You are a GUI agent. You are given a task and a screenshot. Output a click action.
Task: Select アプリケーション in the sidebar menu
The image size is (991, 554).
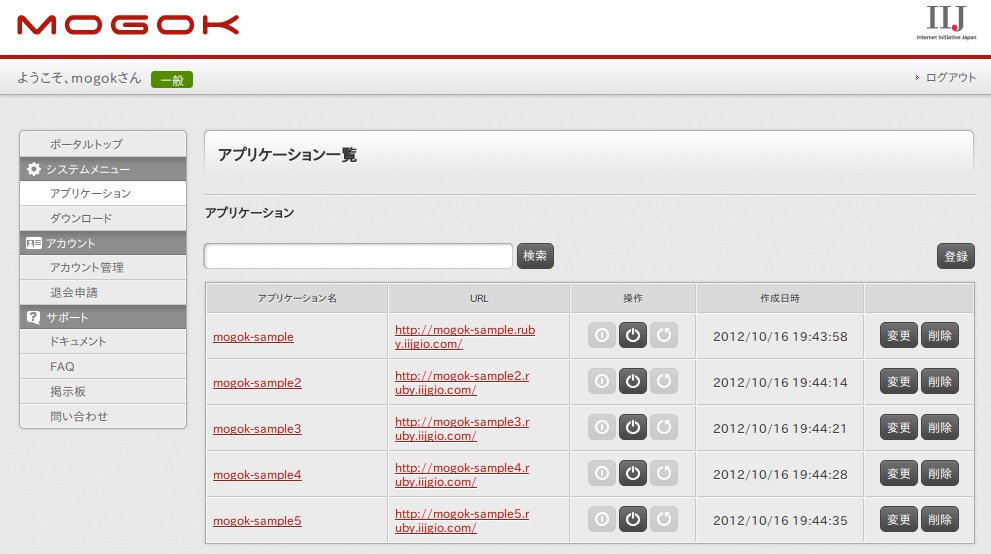[103, 193]
